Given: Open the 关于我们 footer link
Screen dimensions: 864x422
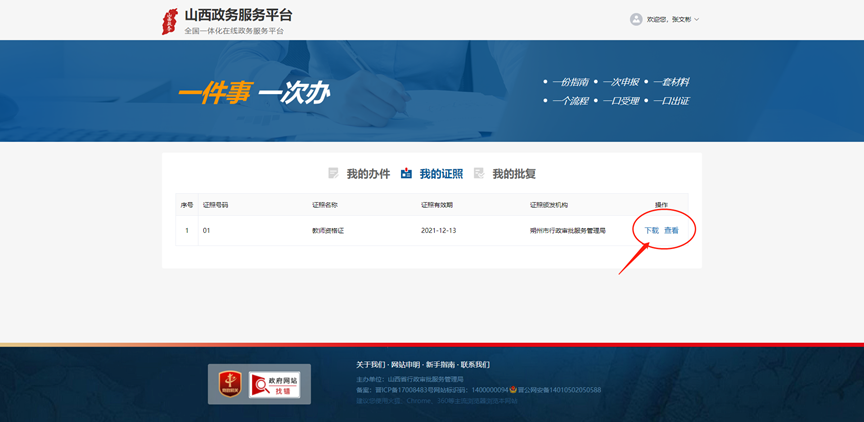Looking at the screenshot, I should tap(370, 365).
